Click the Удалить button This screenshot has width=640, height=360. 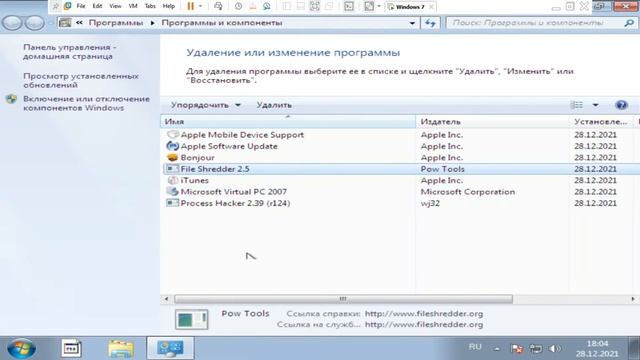[274, 105]
